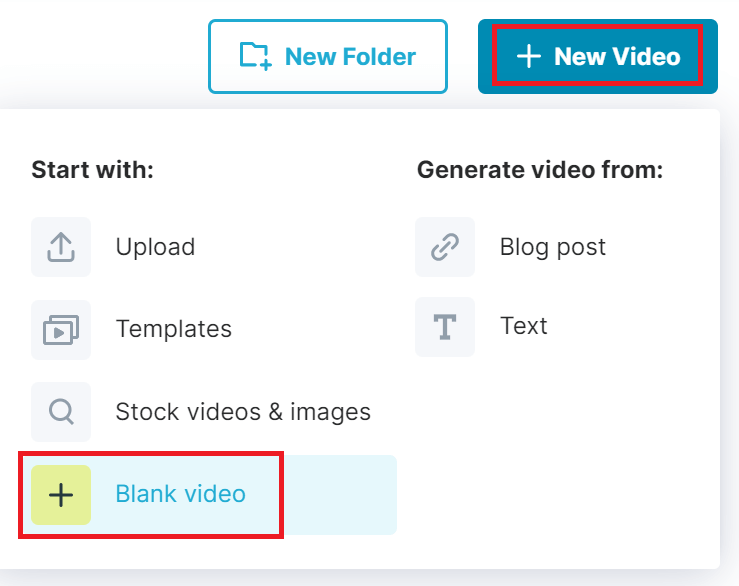The image size is (739, 586).
Task: Open Stock videos & images option
Action: (x=243, y=411)
